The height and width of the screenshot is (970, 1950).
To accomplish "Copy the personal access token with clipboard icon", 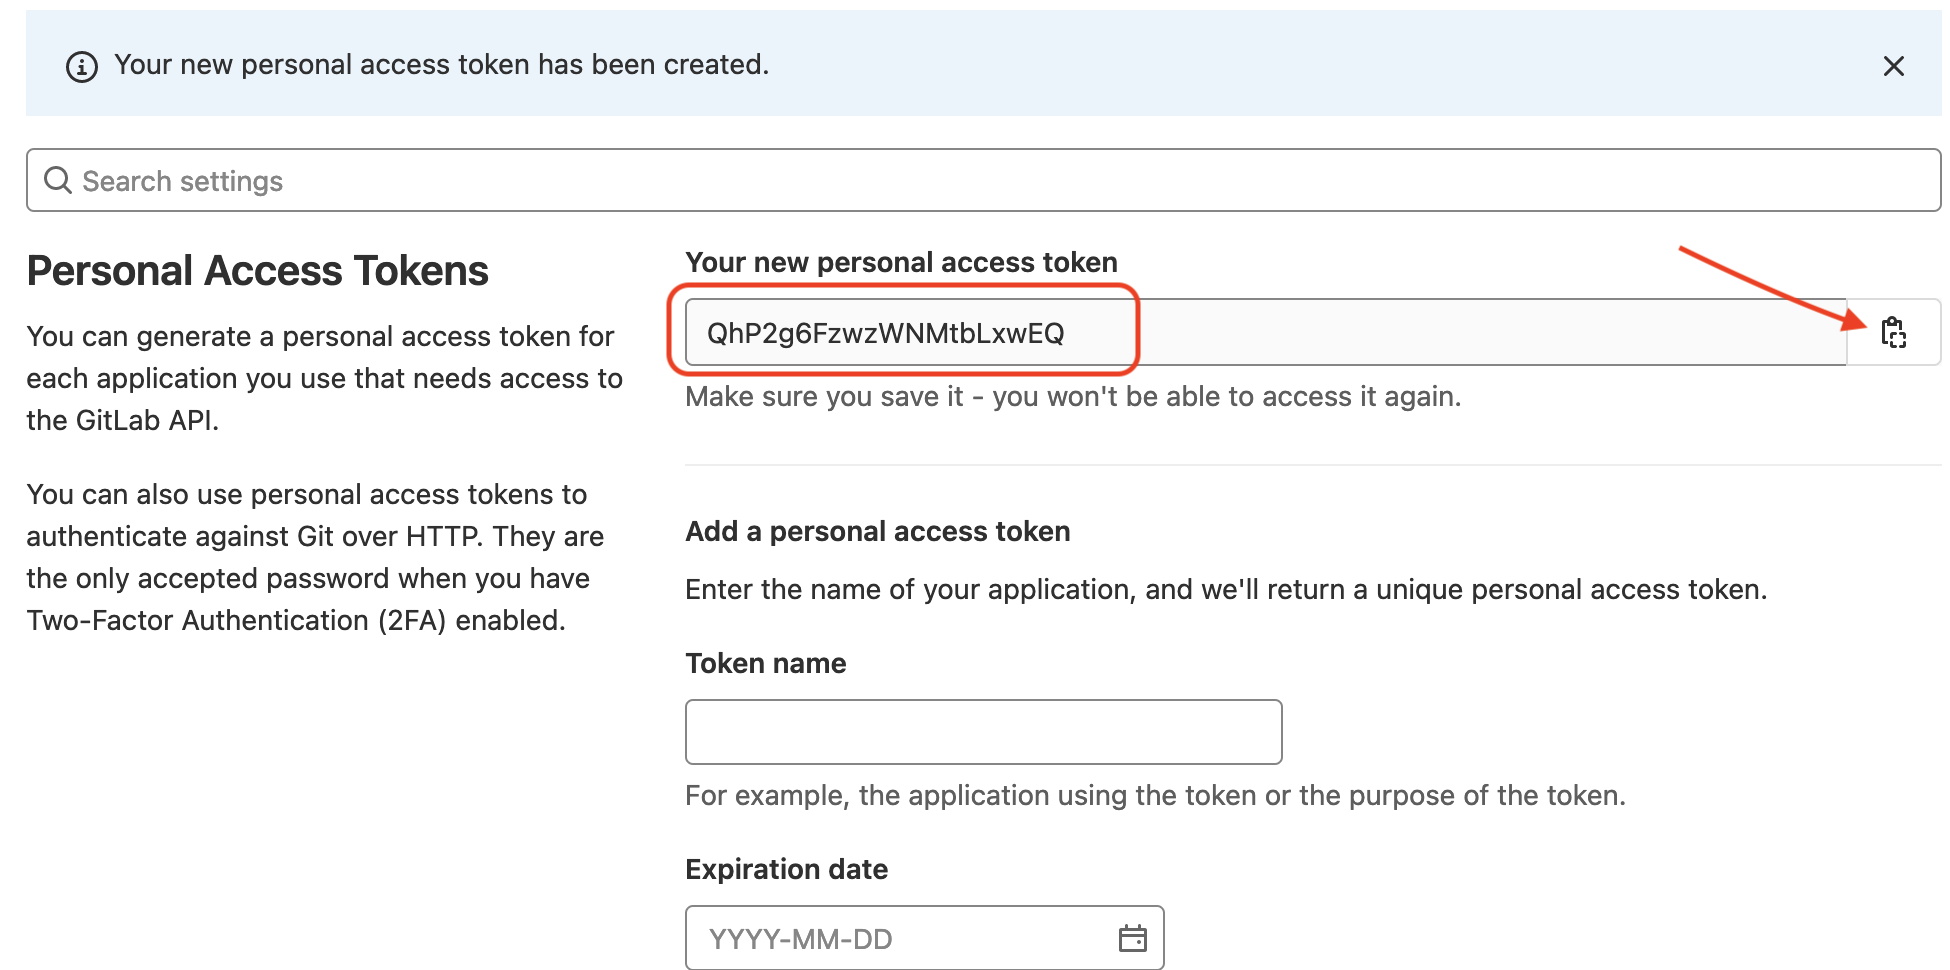I will 1893,332.
